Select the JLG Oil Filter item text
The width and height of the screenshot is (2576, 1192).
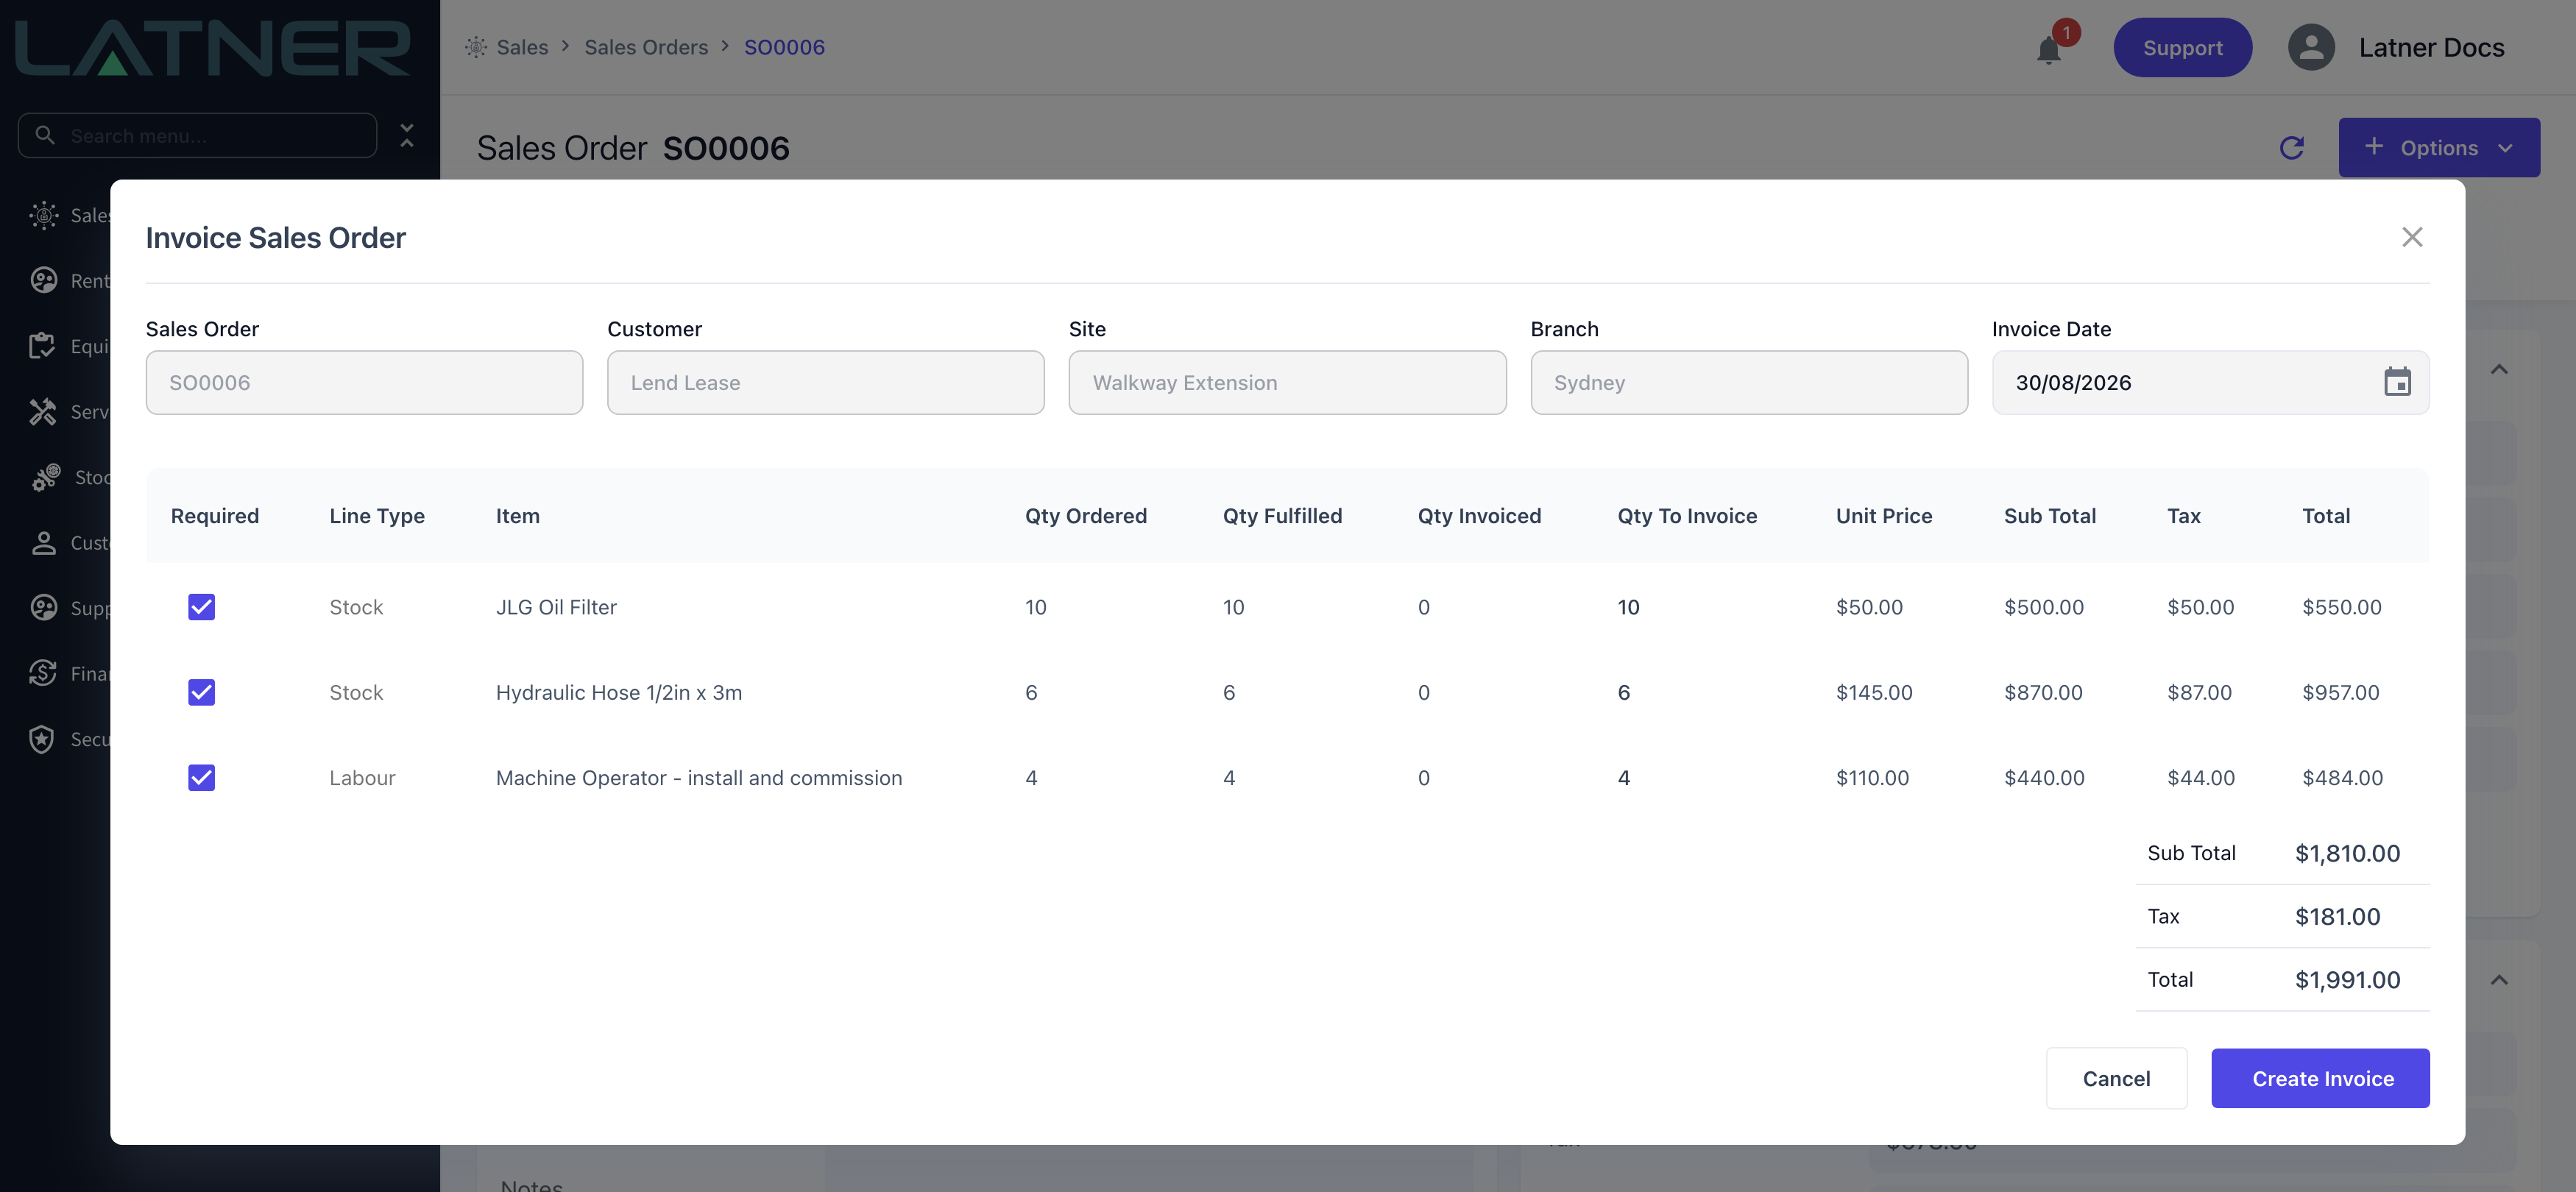tap(556, 607)
